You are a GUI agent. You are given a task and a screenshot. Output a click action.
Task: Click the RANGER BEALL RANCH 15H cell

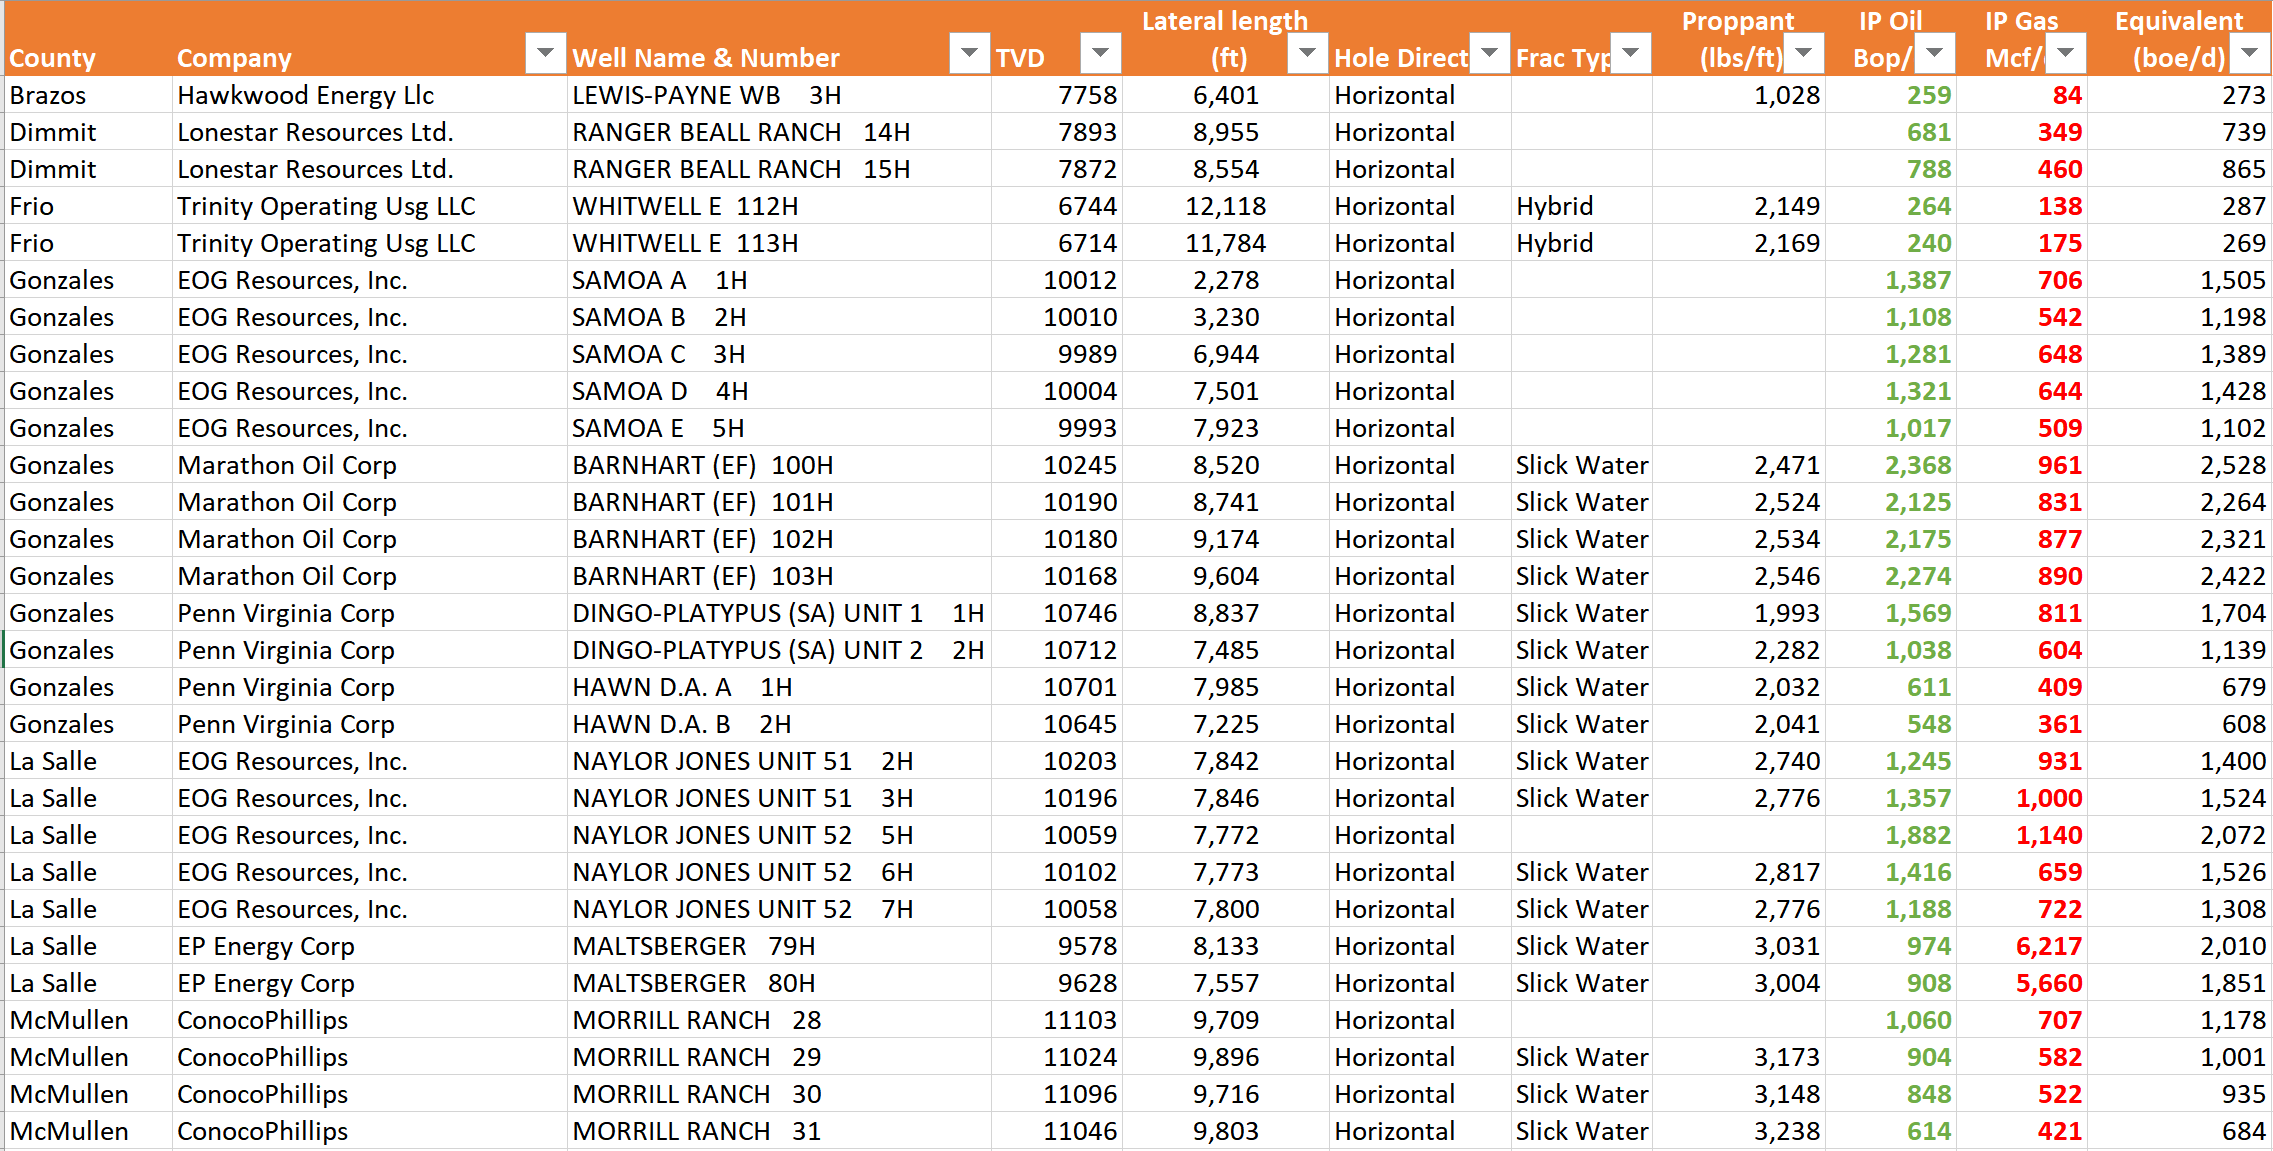point(780,169)
